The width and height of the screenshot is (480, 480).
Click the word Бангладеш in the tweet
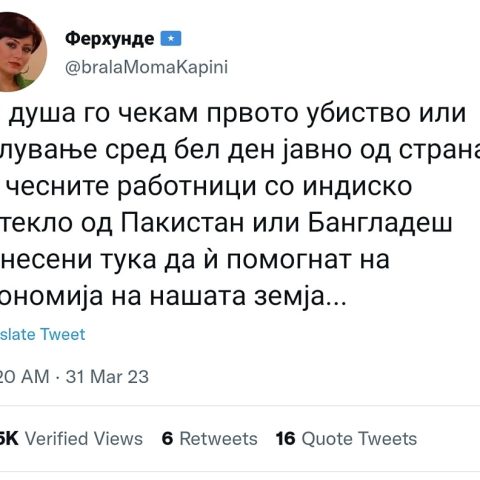(380, 223)
